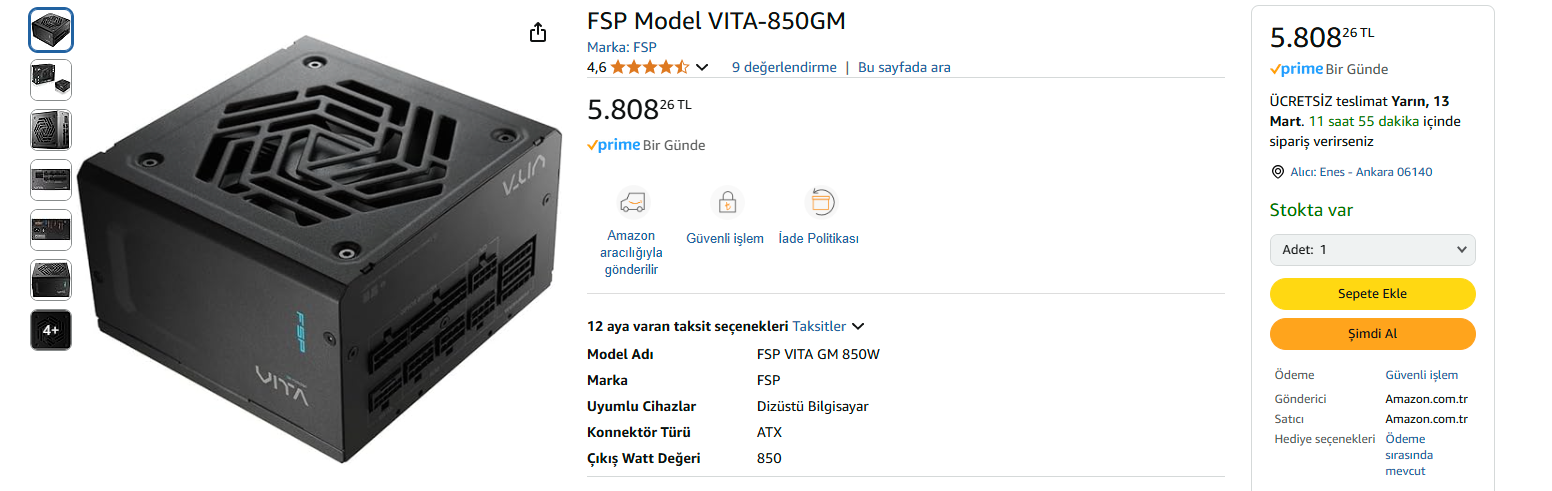
Task: Open the Marka: FSP brand link
Action: point(621,47)
